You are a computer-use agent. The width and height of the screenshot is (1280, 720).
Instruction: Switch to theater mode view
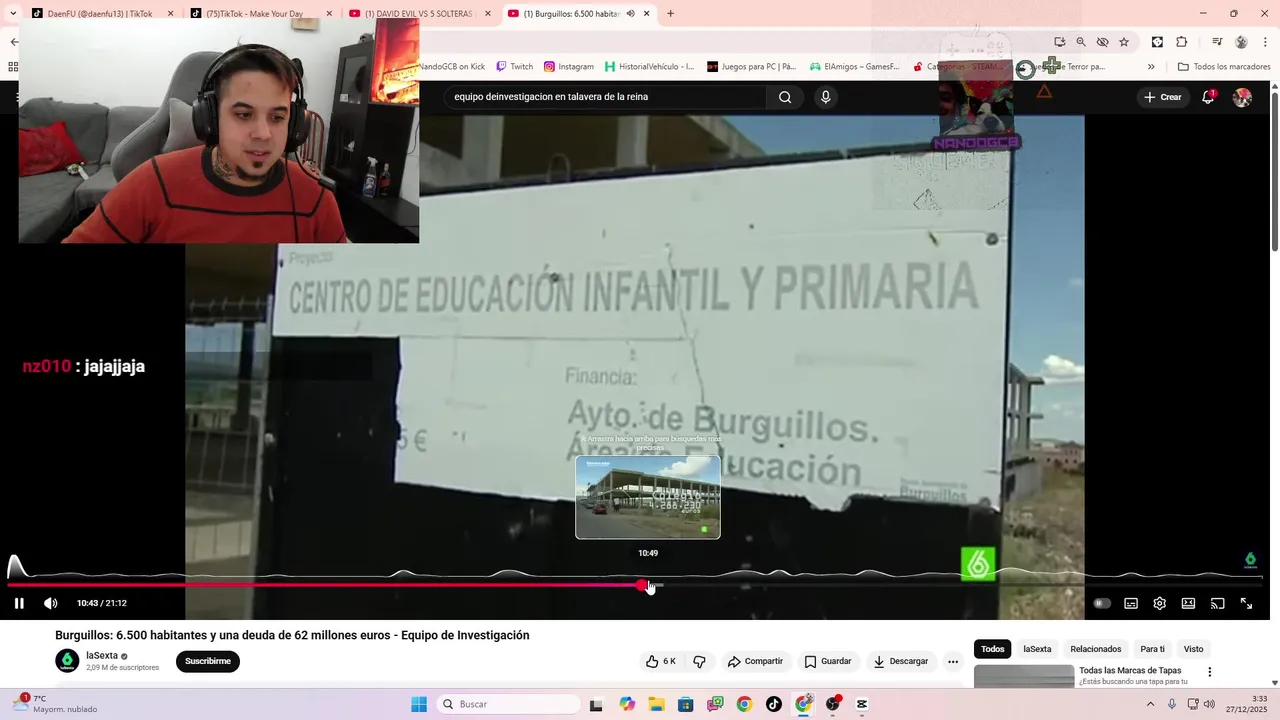click(x=1188, y=603)
